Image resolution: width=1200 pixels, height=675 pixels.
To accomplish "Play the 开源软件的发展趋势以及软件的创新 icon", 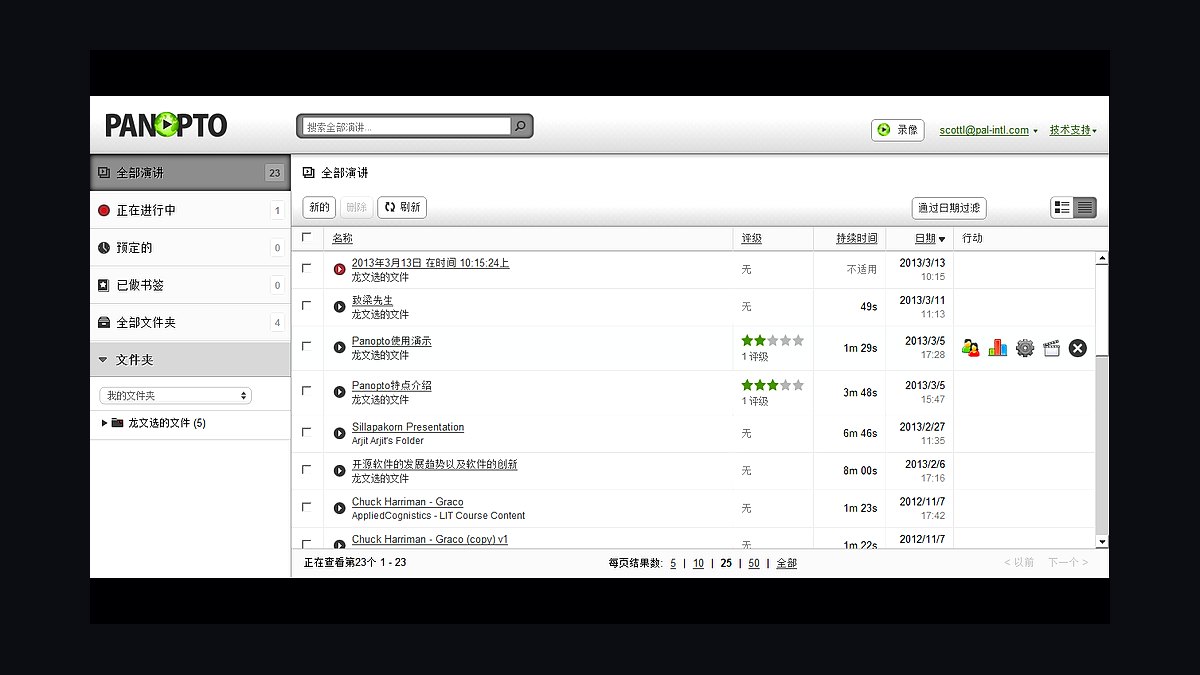I will pos(340,471).
